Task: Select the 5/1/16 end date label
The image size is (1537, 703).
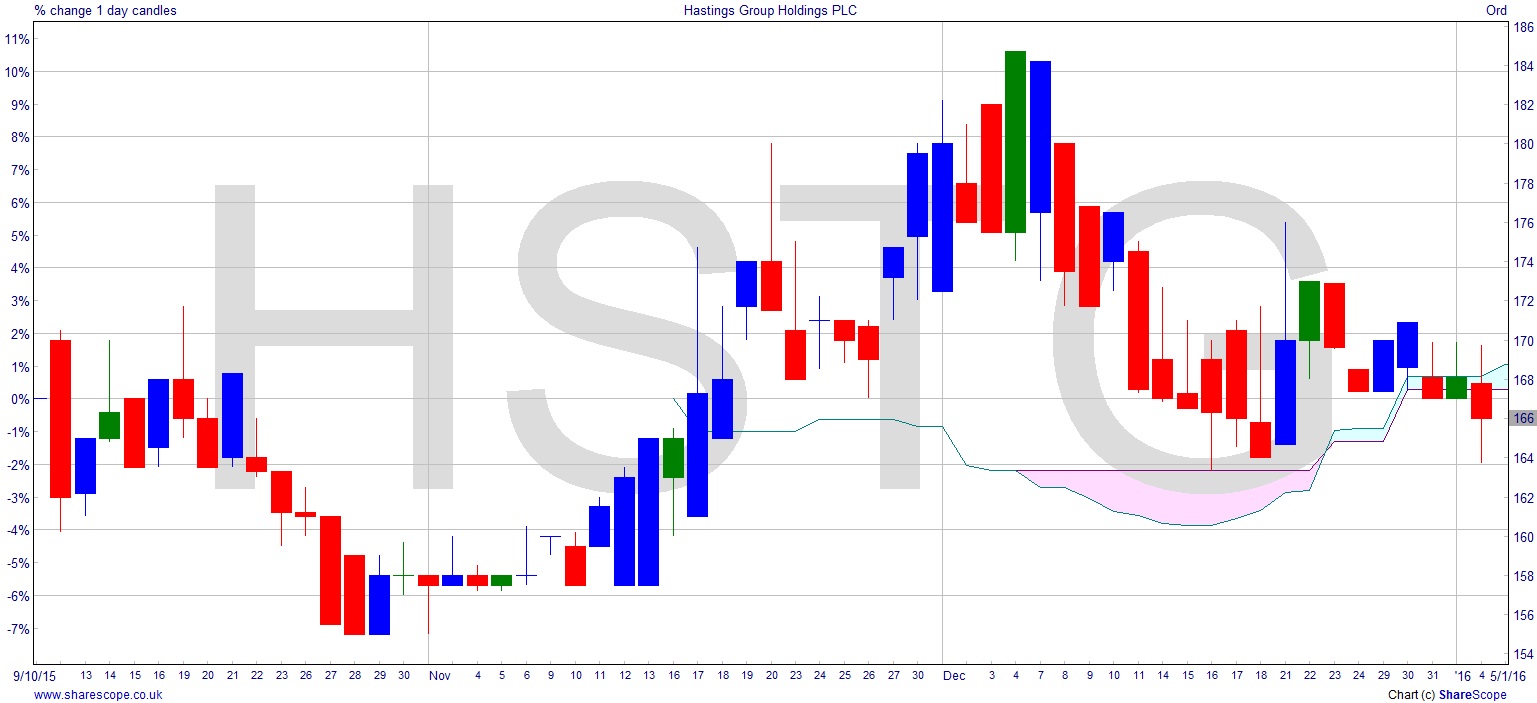Action: point(1509,675)
